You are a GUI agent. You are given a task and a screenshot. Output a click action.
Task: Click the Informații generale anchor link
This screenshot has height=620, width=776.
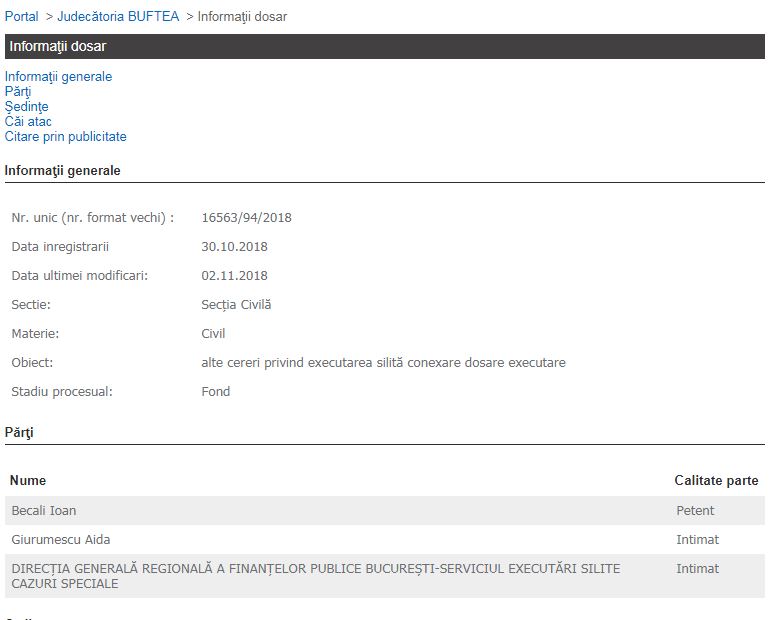tap(58, 77)
